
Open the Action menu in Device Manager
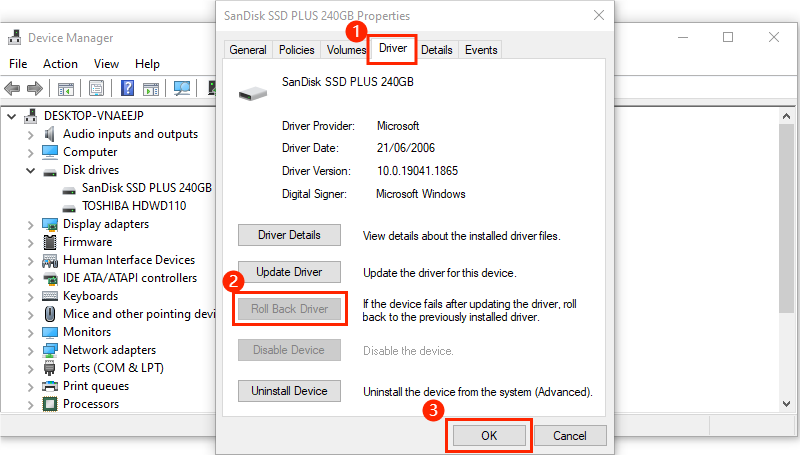click(x=60, y=64)
